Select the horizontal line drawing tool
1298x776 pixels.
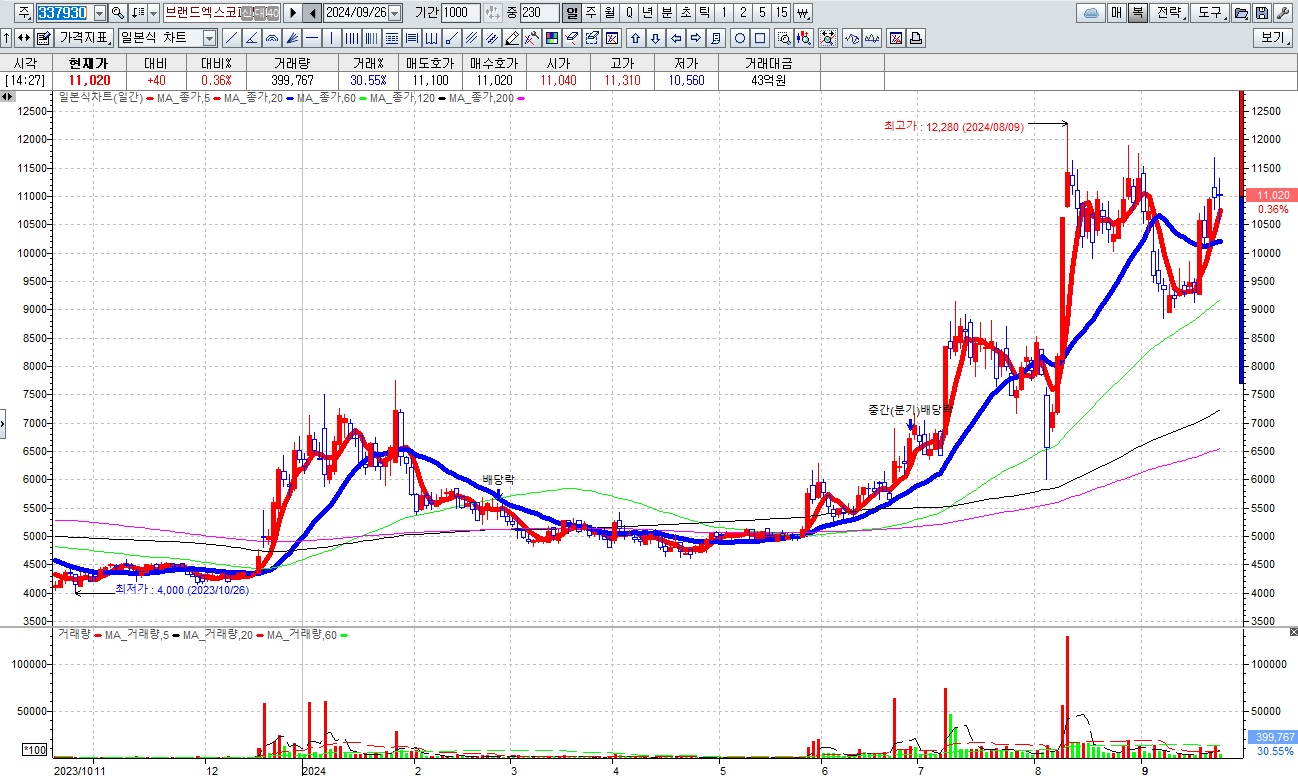(x=311, y=38)
